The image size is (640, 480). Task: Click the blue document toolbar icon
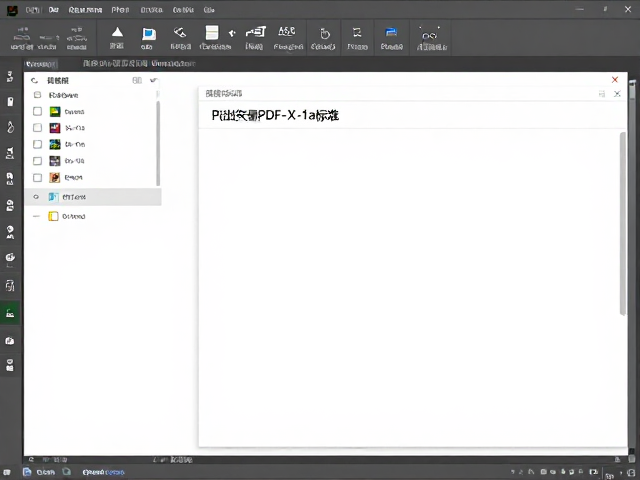(x=149, y=34)
